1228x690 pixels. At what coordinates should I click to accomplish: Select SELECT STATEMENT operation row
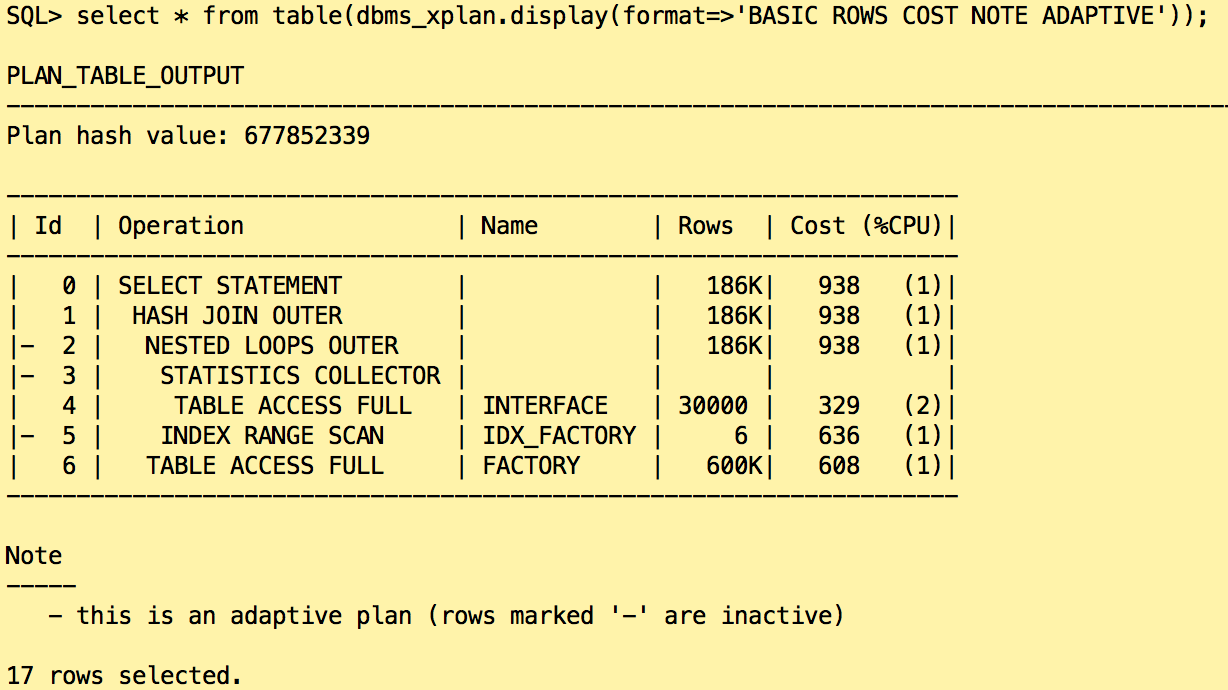coord(230,286)
